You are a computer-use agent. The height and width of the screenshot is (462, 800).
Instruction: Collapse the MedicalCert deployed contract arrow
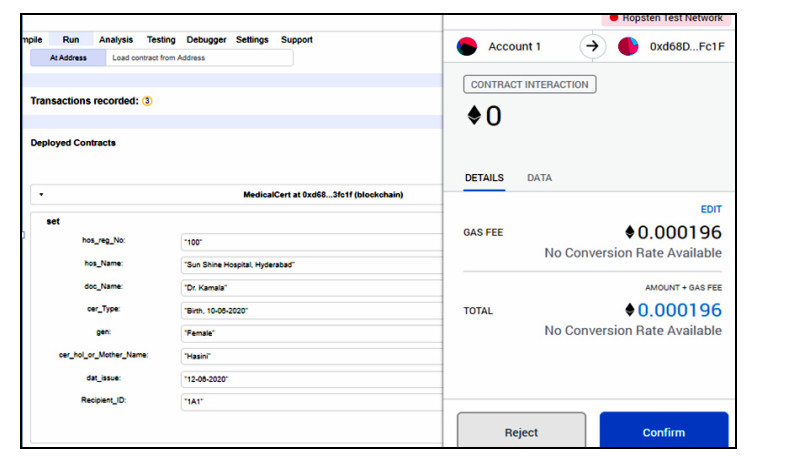click(41, 195)
